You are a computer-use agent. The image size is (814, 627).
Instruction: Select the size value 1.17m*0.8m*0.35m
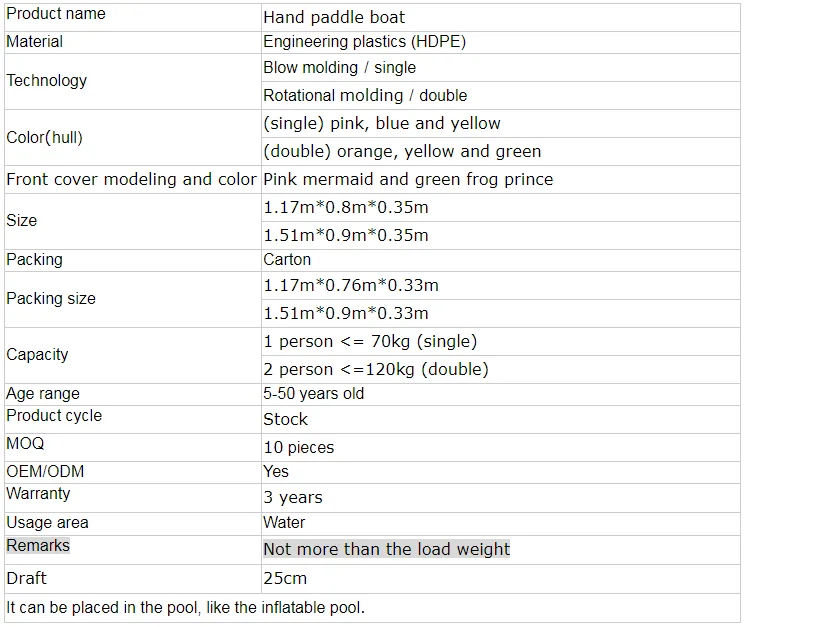346,208
